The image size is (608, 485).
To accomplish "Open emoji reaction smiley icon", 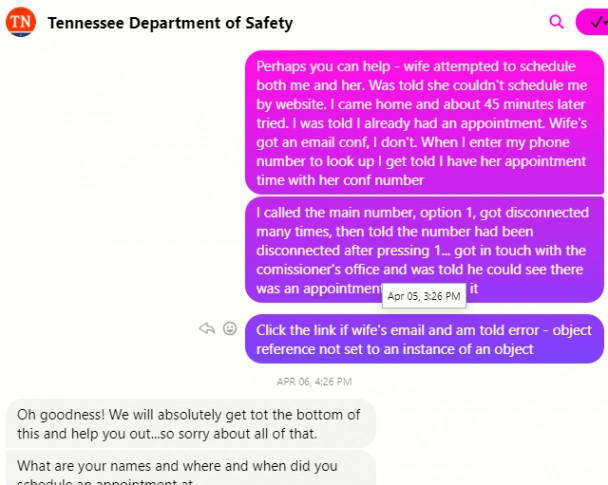I will (230, 328).
